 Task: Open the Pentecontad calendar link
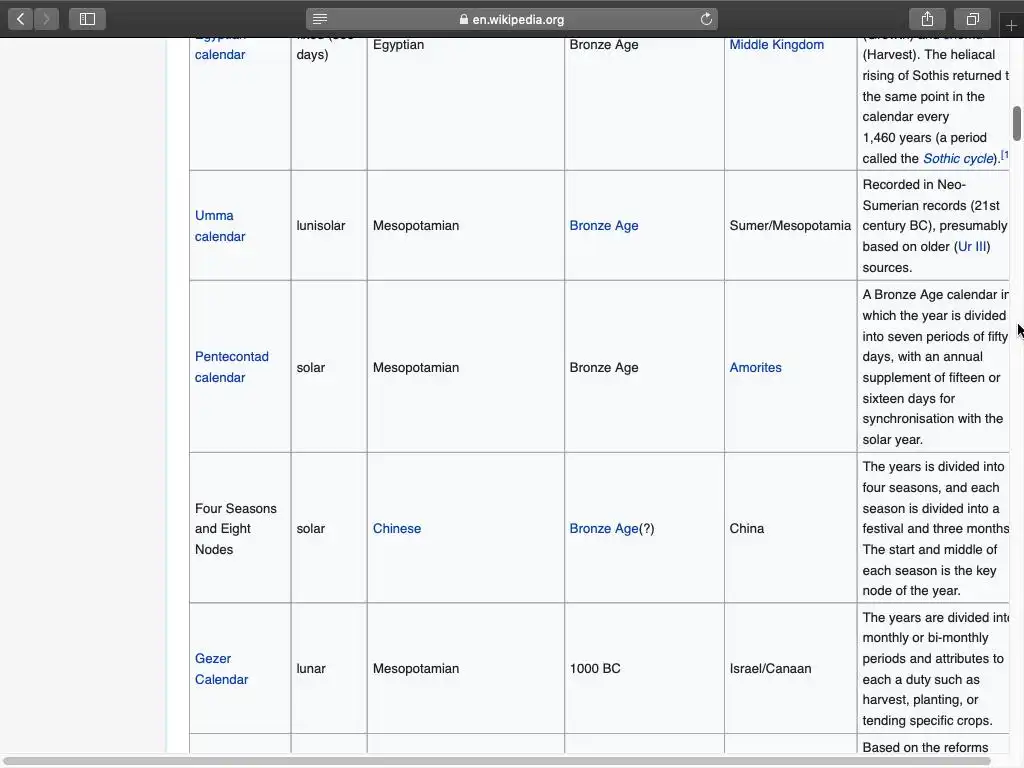232,367
